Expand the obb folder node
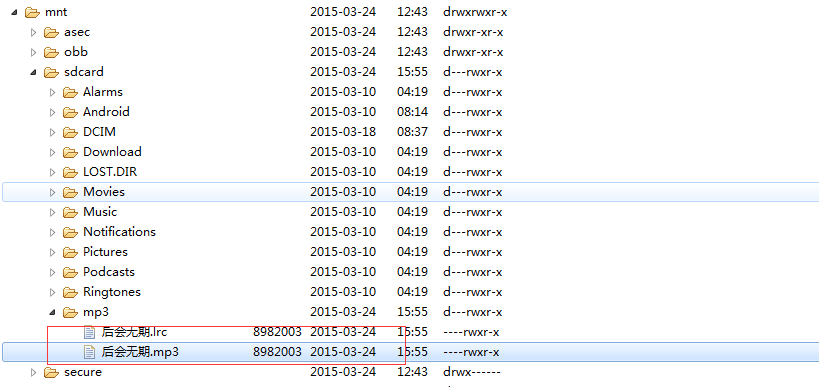Image resolution: width=819 pixels, height=387 pixels. pyautogui.click(x=33, y=52)
